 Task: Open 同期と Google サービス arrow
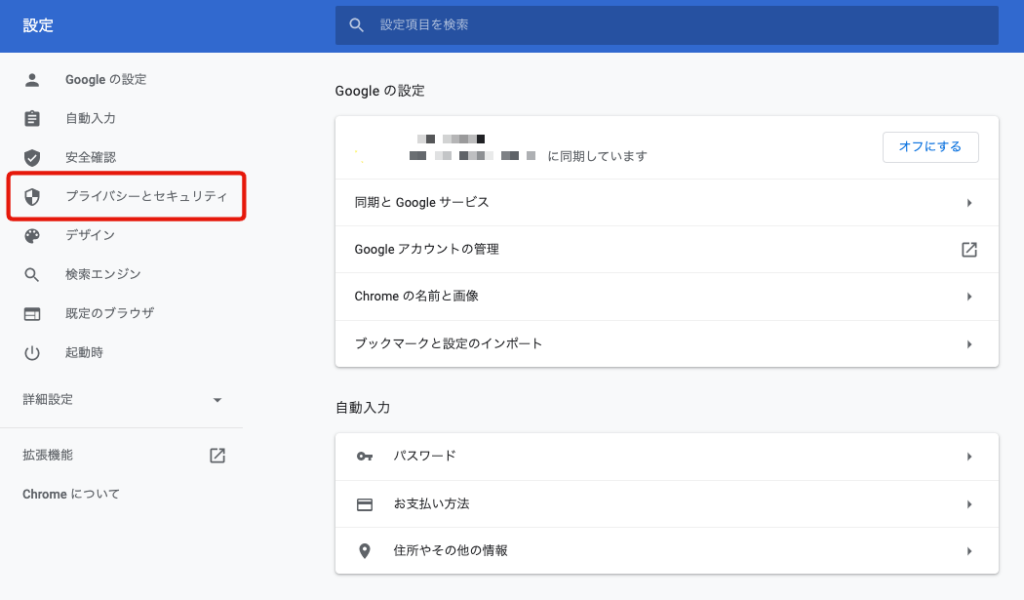click(968, 203)
